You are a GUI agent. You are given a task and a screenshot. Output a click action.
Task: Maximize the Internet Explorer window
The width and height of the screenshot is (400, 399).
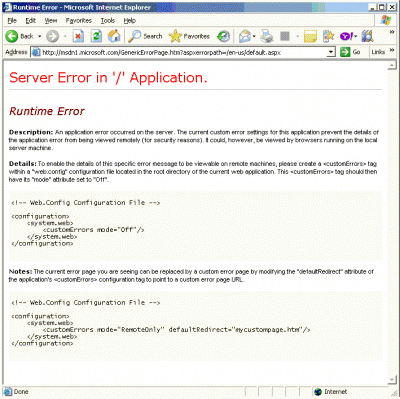[382, 7]
